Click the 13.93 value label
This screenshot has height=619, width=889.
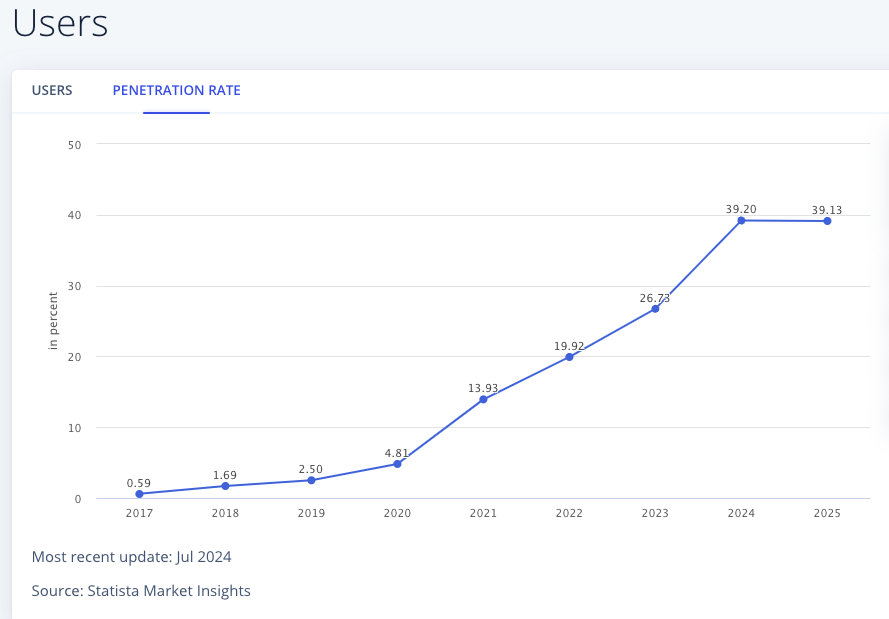coord(483,388)
